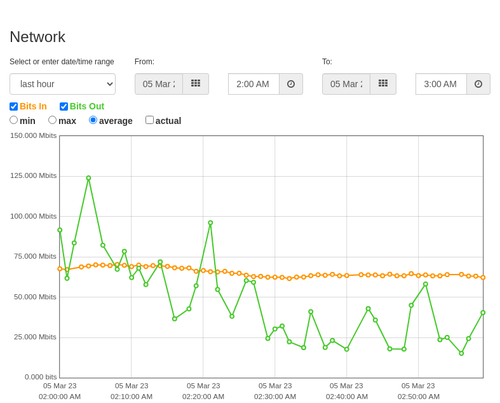Open the last hour range dropdown
The width and height of the screenshot is (500, 403).
pos(63,84)
